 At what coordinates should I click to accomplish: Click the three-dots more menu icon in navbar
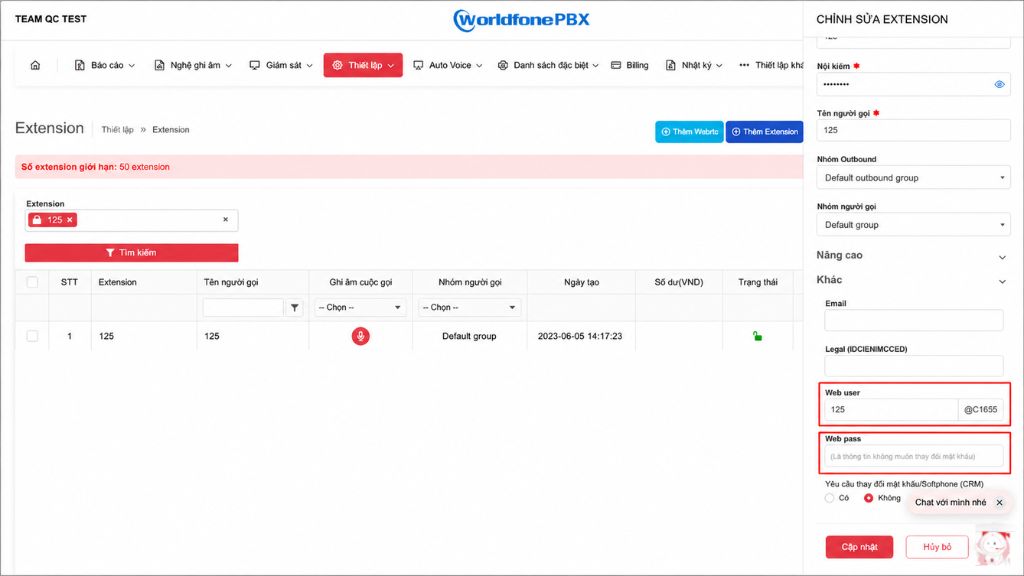(x=744, y=65)
